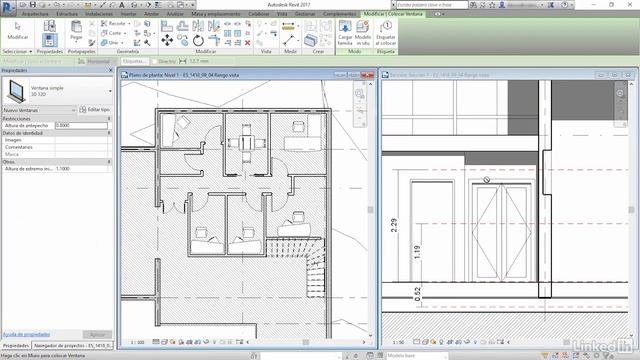640x360 pixels.
Task: Click the Open folder icon in quick access toolbar
Action: [23, 5]
